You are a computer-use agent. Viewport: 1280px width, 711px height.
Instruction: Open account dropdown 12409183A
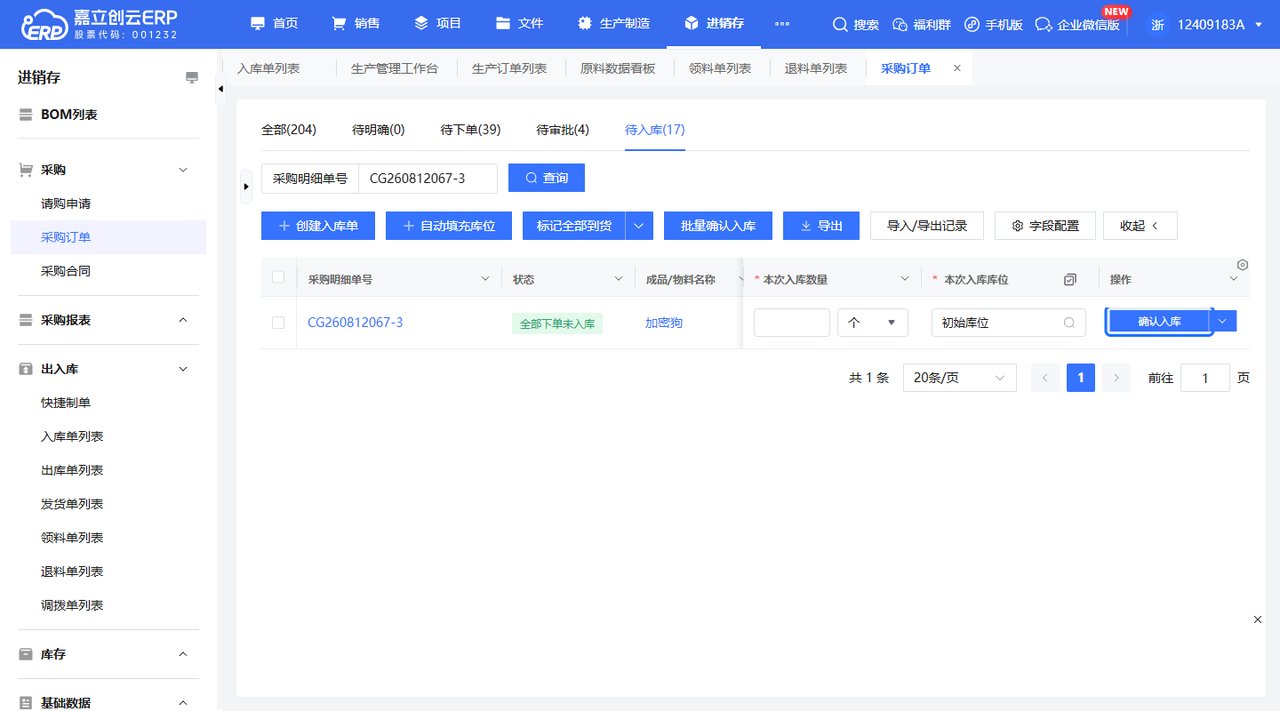click(1220, 24)
